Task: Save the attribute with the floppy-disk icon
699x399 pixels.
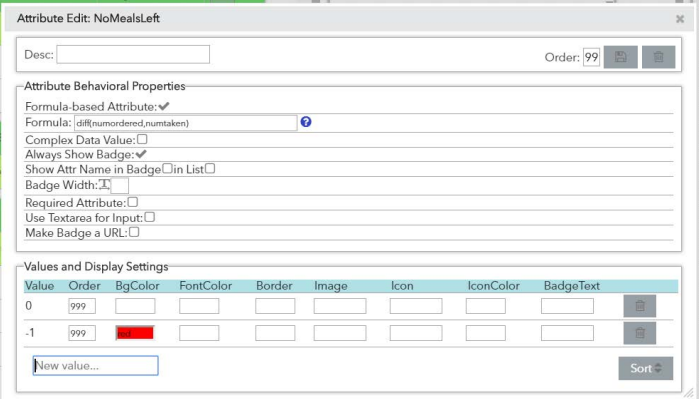Action: pyautogui.click(x=621, y=57)
